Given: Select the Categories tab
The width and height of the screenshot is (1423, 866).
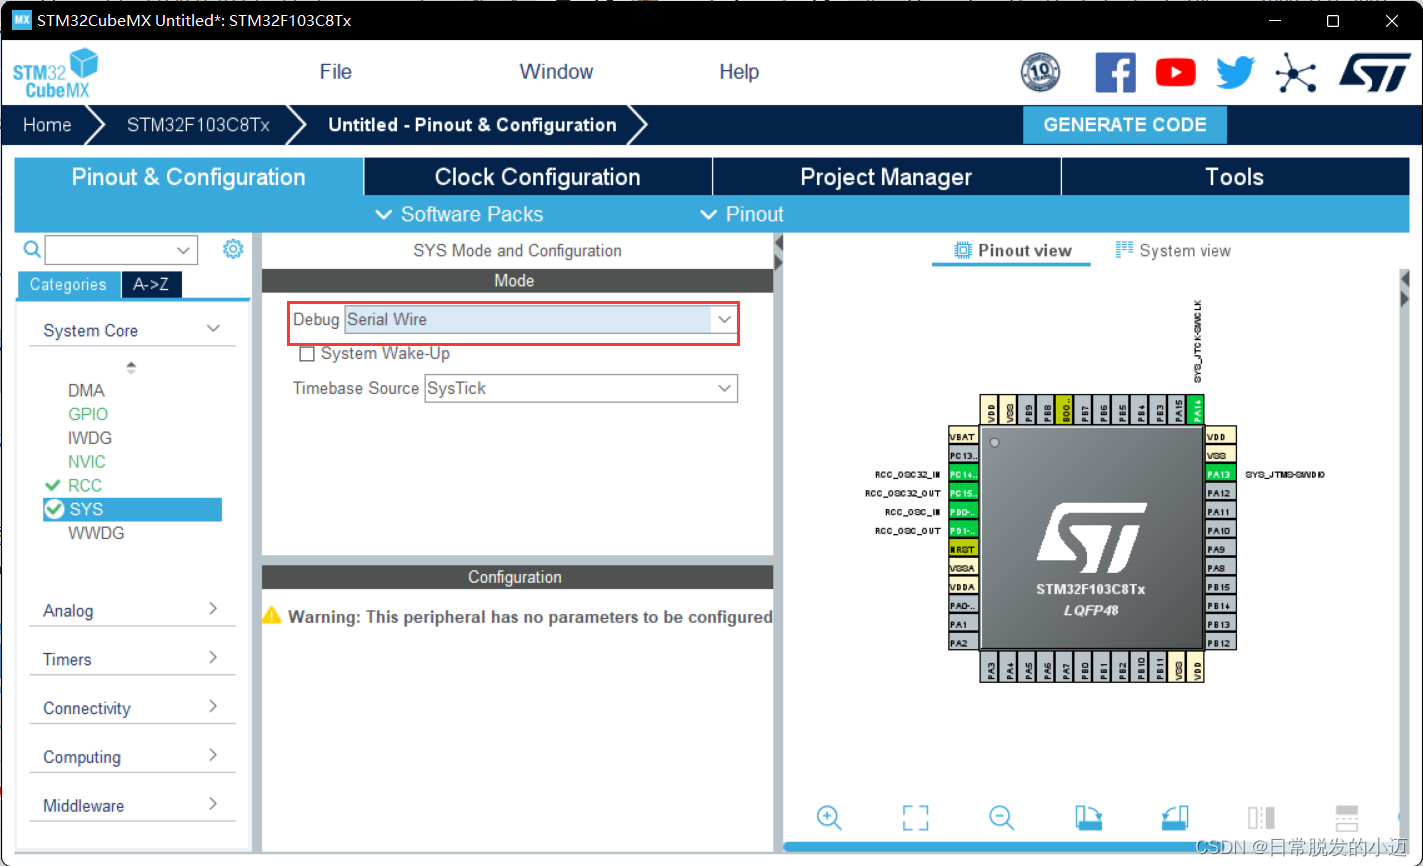Looking at the screenshot, I should (x=68, y=285).
